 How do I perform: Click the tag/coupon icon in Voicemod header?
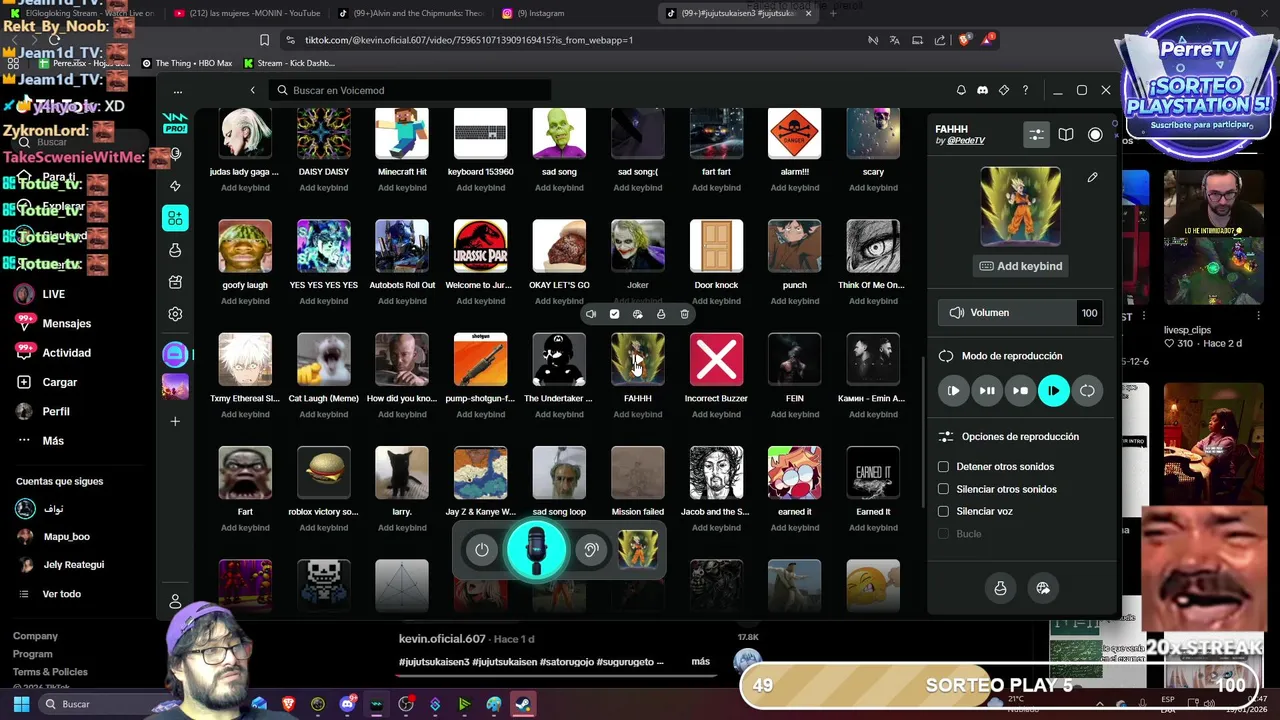pyautogui.click(x=1004, y=90)
